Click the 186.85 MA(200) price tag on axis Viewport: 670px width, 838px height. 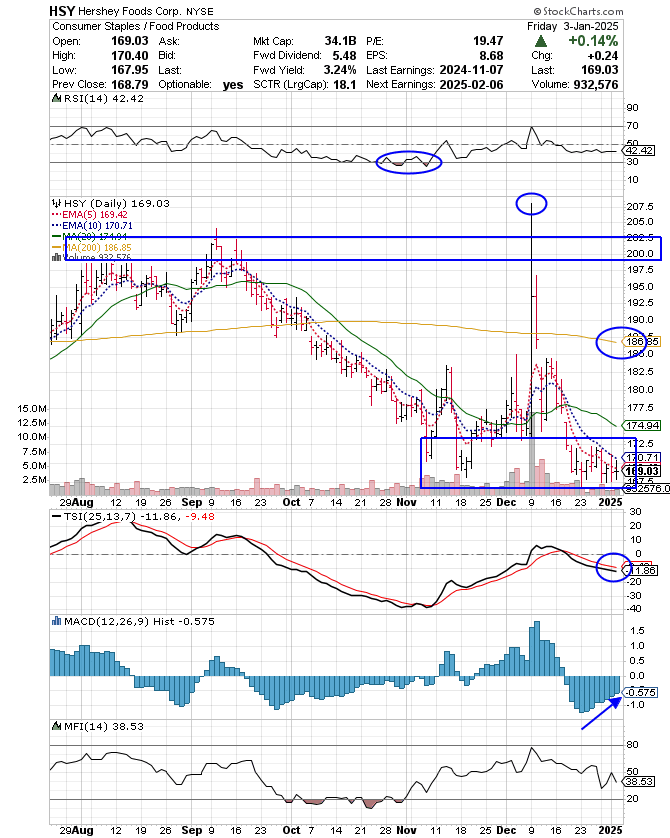642,342
